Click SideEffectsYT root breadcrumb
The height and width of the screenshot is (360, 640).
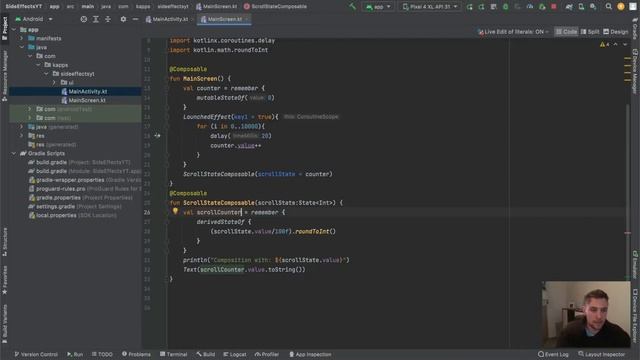tap(24, 7)
